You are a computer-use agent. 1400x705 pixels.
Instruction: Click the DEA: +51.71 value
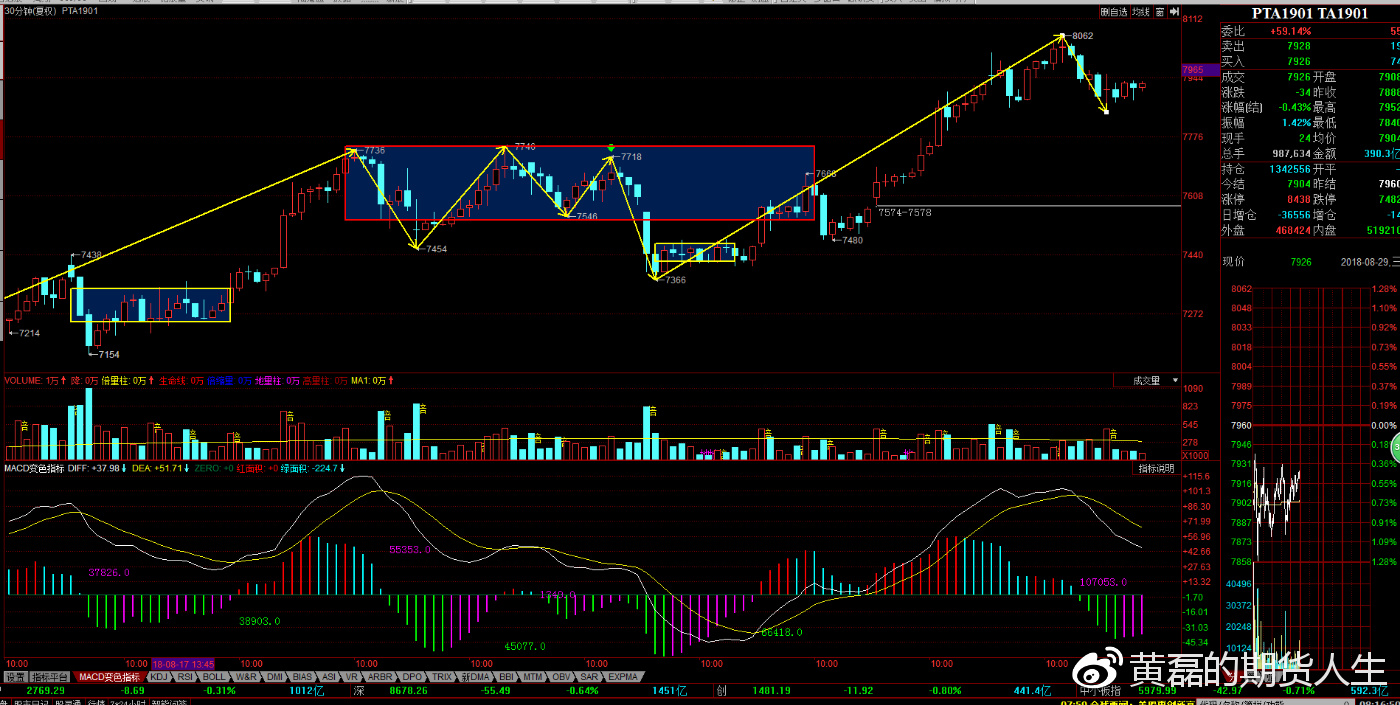coord(158,468)
